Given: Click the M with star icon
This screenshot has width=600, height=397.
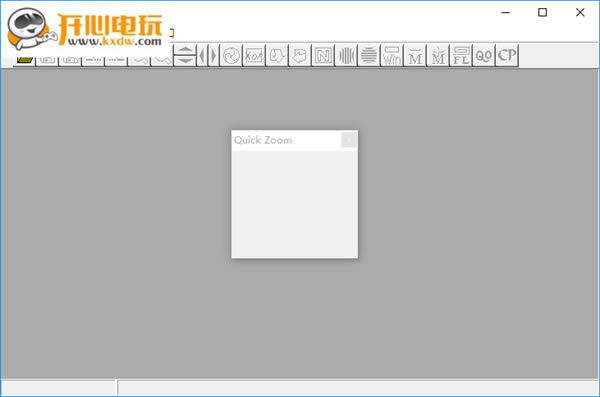Looking at the screenshot, I should tap(438, 56).
